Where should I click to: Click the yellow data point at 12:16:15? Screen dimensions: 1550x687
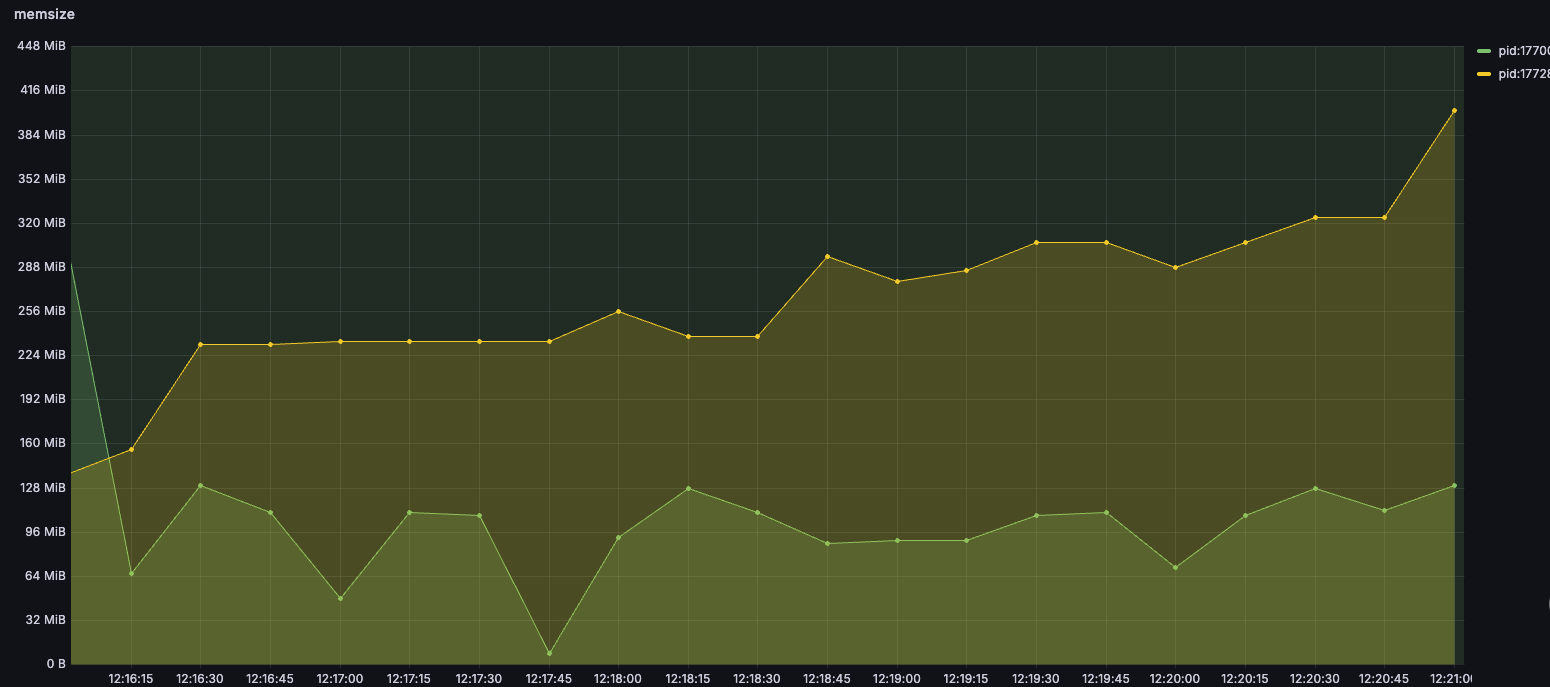pos(131,450)
